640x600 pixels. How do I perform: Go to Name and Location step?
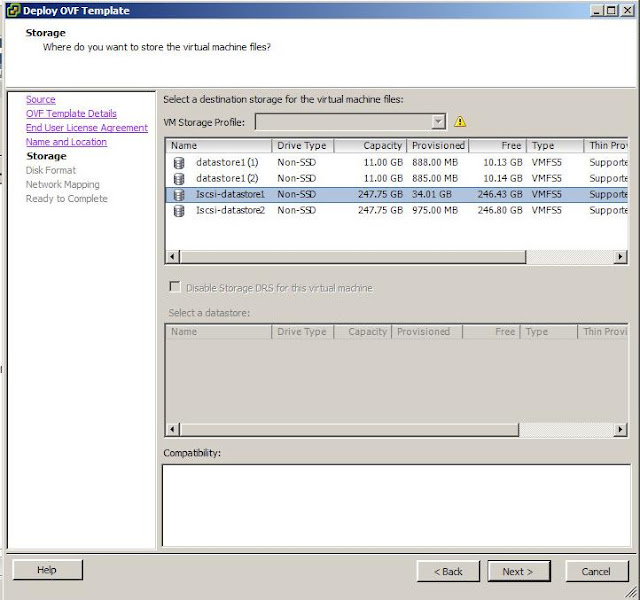[x=66, y=142]
